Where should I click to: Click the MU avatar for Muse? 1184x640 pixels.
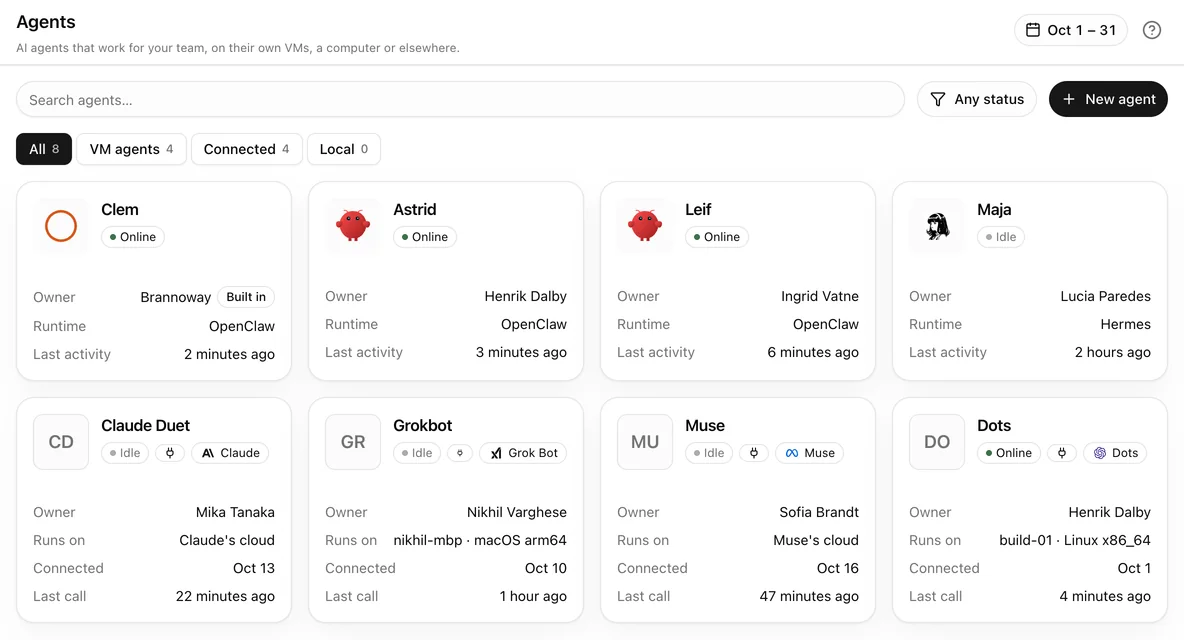(x=645, y=442)
